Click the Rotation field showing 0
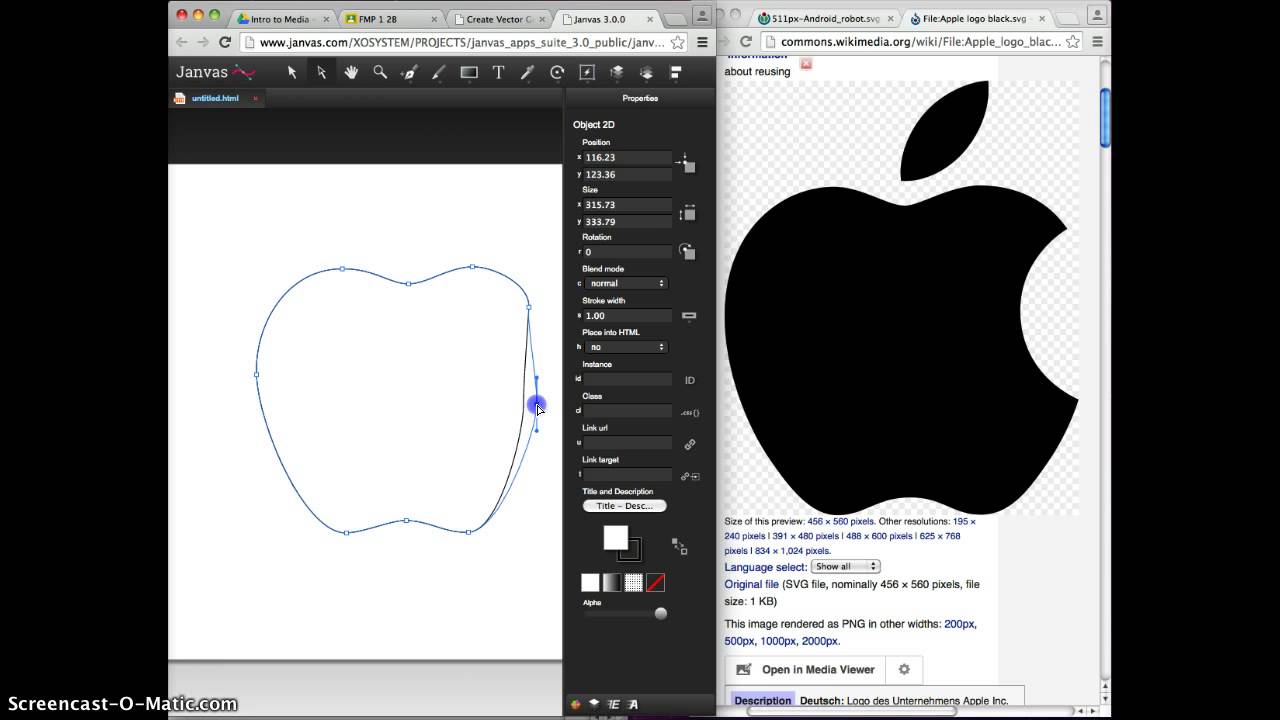 coord(627,252)
